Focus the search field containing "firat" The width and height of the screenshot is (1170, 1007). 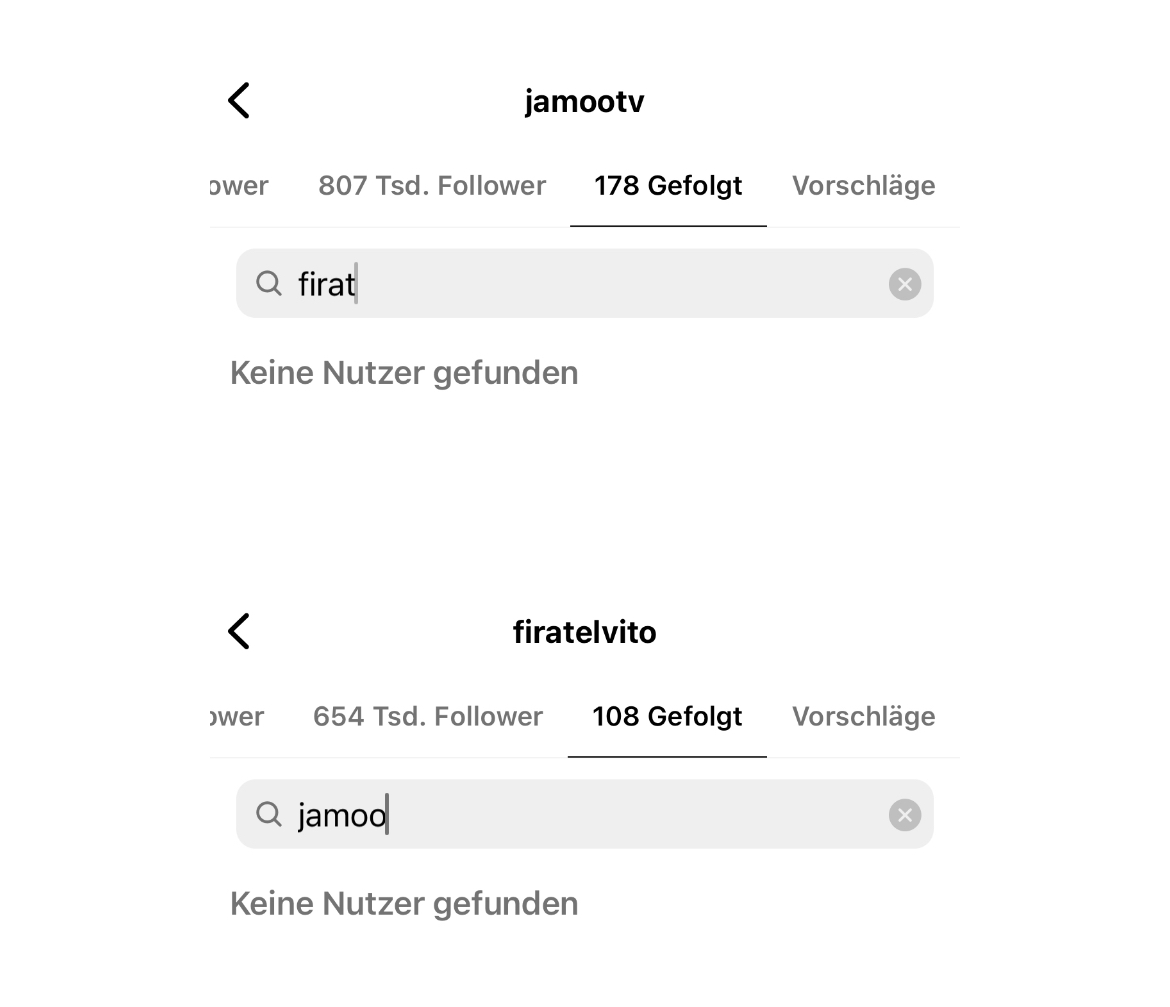[x=600, y=285]
